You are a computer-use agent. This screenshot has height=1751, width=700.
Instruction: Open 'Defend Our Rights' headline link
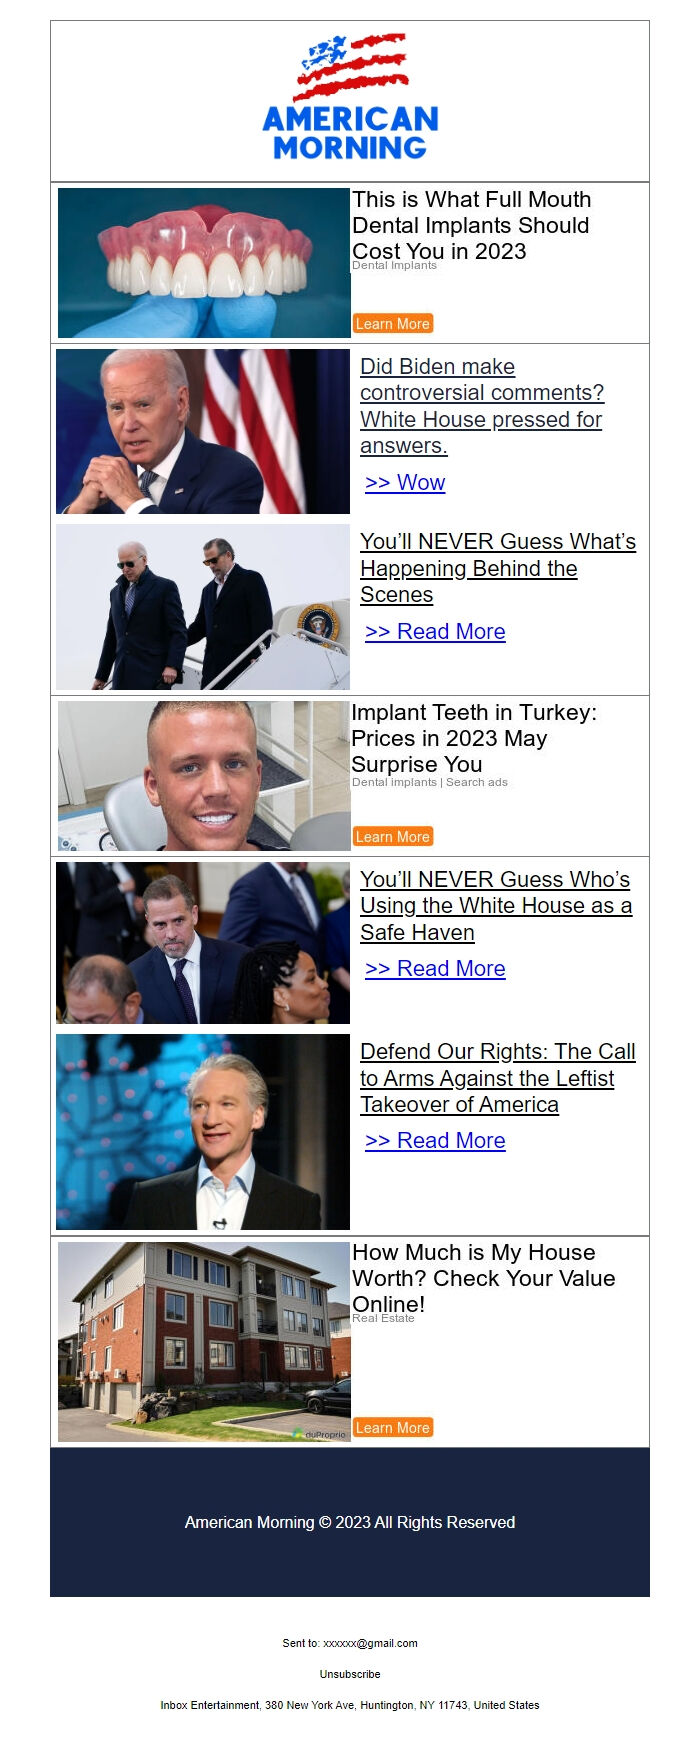tap(498, 1078)
